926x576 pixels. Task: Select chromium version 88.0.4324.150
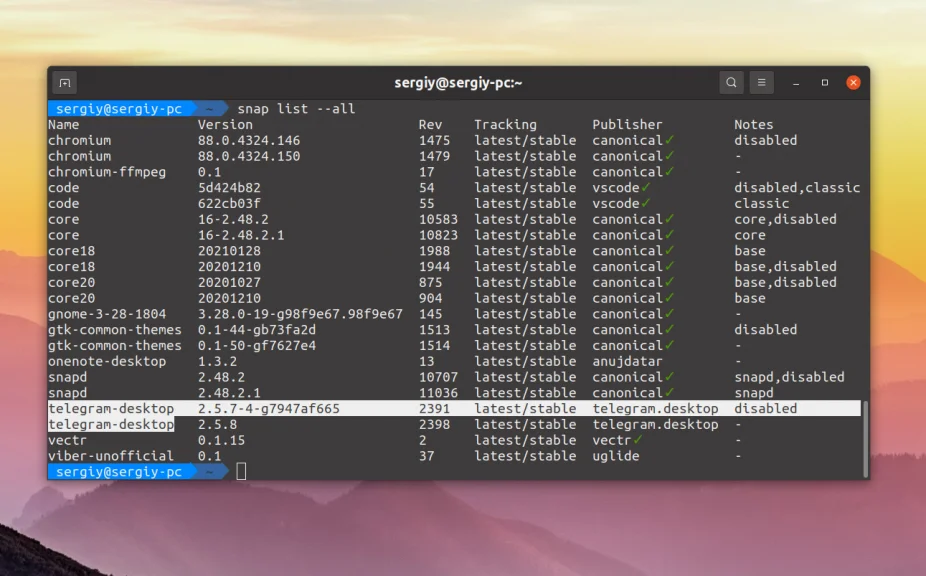(246, 155)
